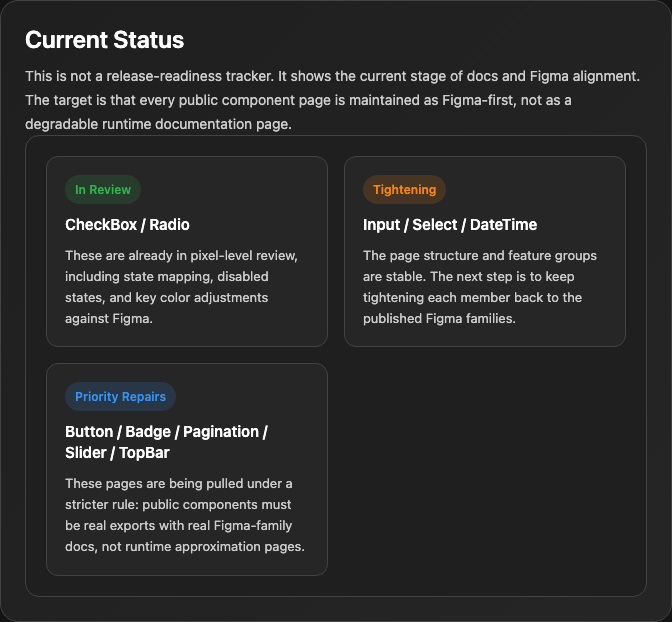Select the CheckBox / Radio card title
This screenshot has height=622, width=672.
127,225
